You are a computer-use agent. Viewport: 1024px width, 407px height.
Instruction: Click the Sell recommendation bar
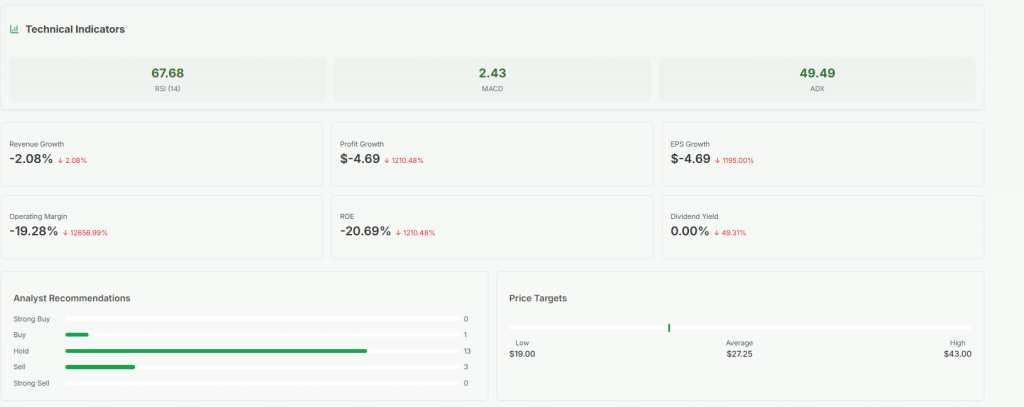(x=100, y=367)
